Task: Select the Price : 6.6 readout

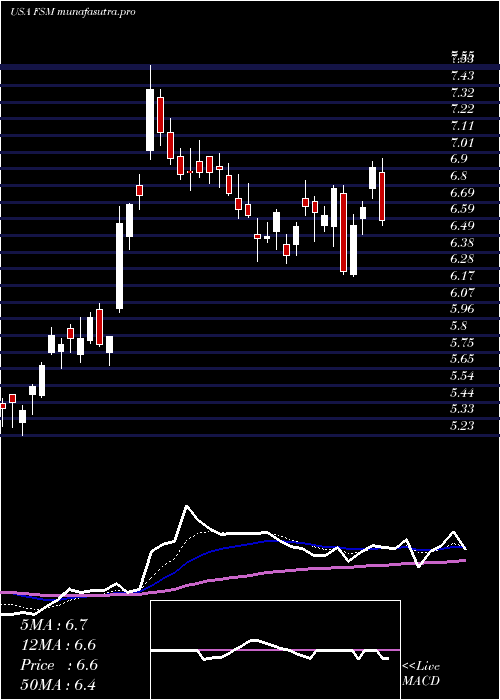Action: coord(58,665)
